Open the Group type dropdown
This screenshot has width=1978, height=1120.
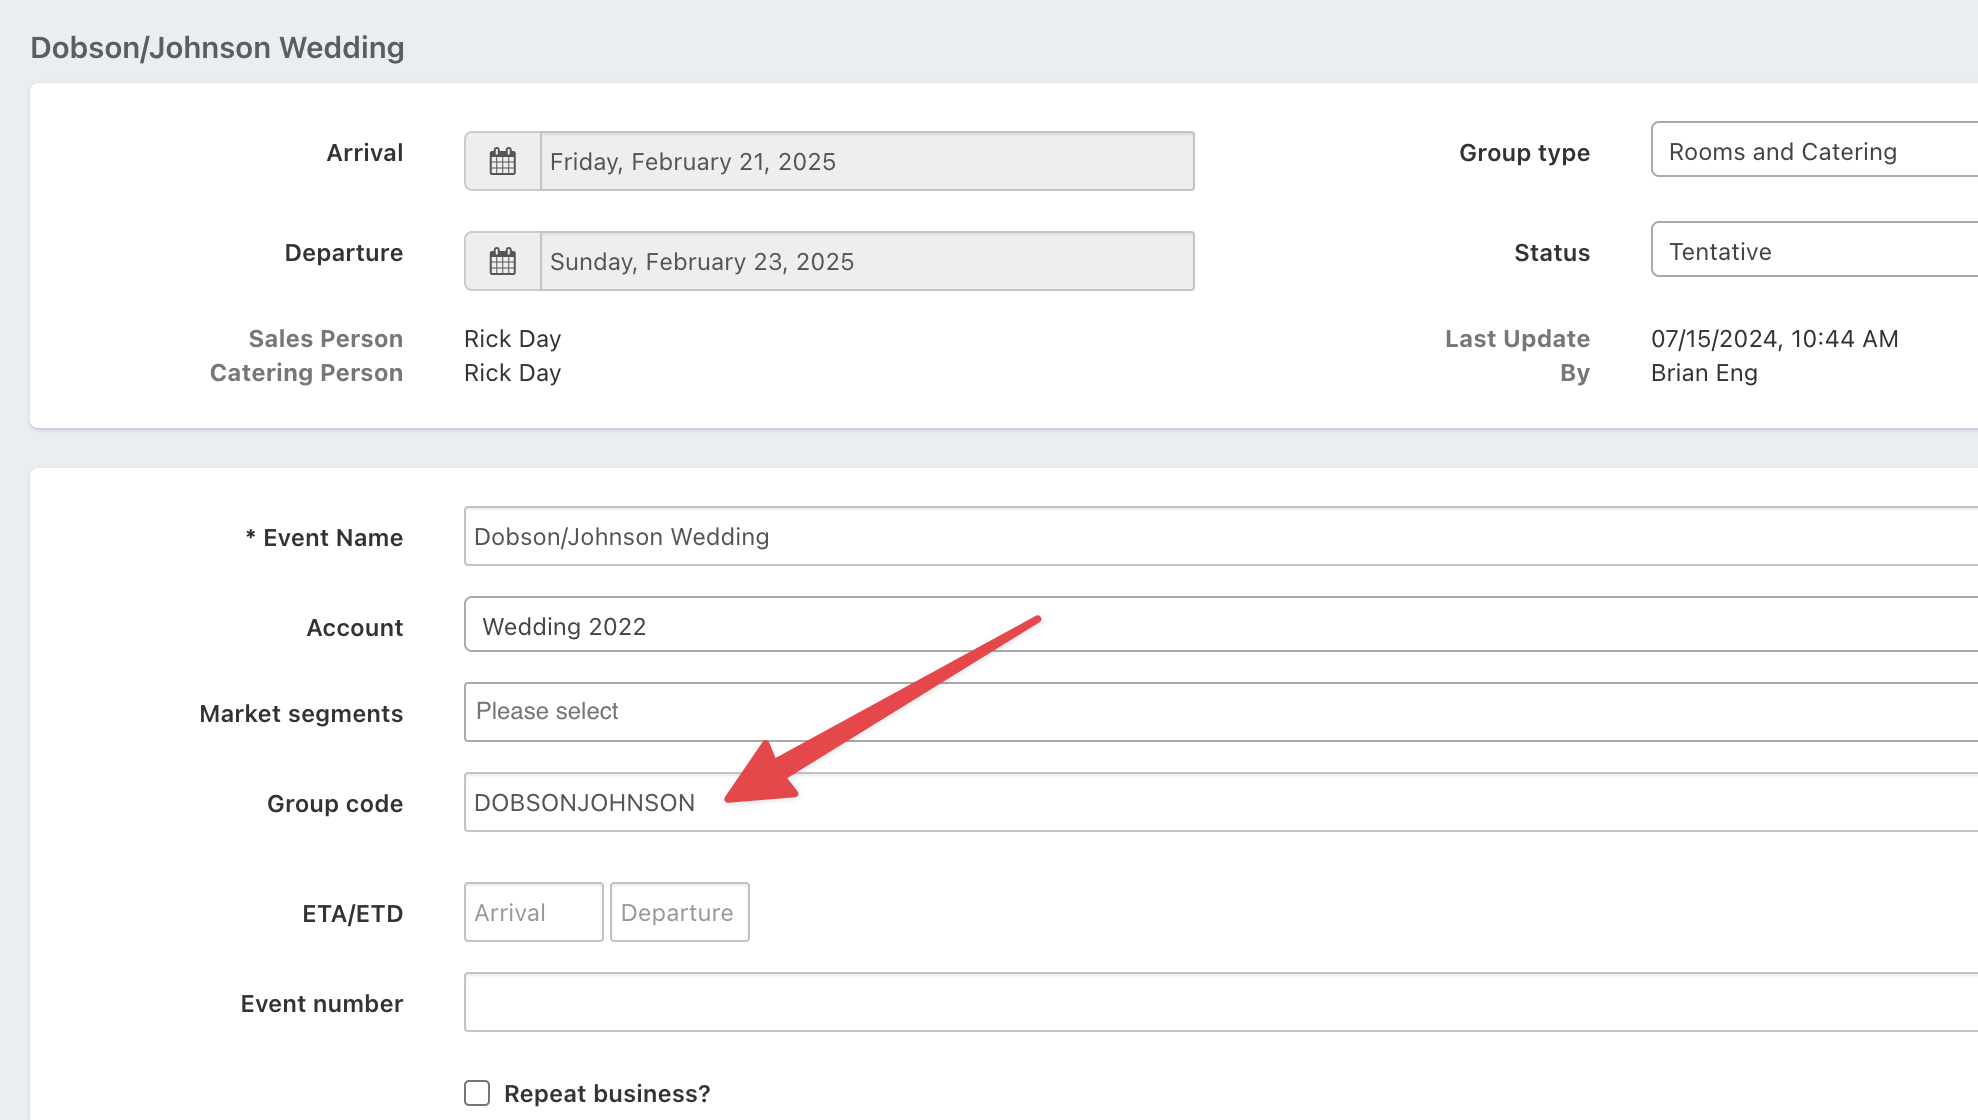1810,151
